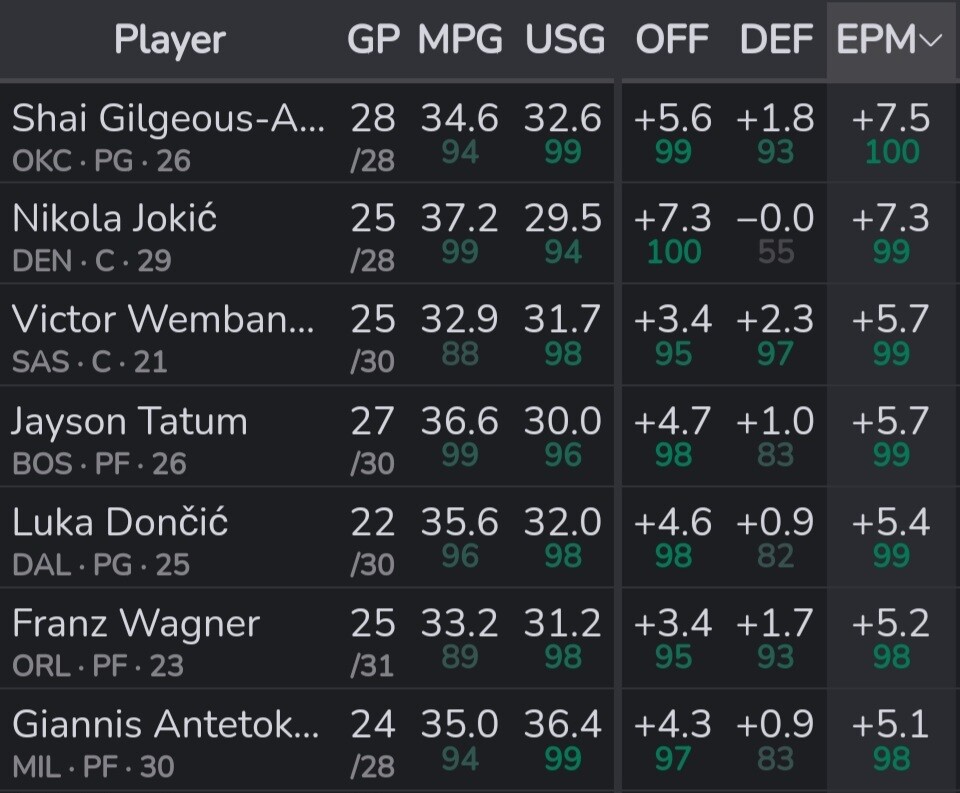Open Nikola Jokić player page
This screenshot has width=960, height=793.
pos(114,219)
